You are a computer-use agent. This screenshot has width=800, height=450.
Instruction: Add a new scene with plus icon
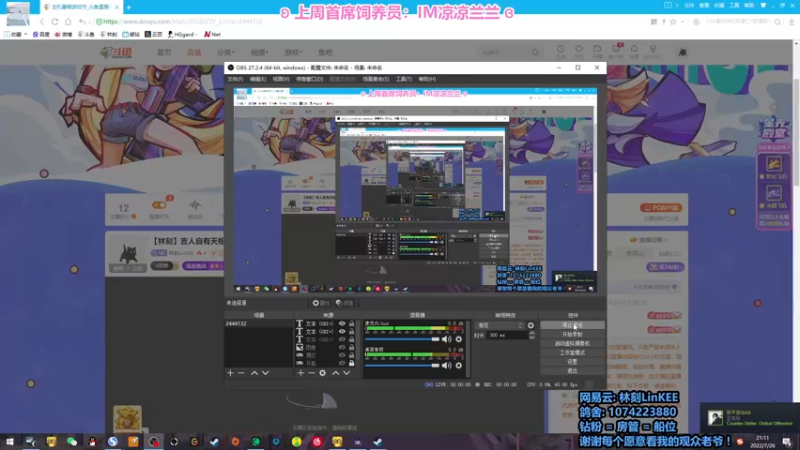230,373
